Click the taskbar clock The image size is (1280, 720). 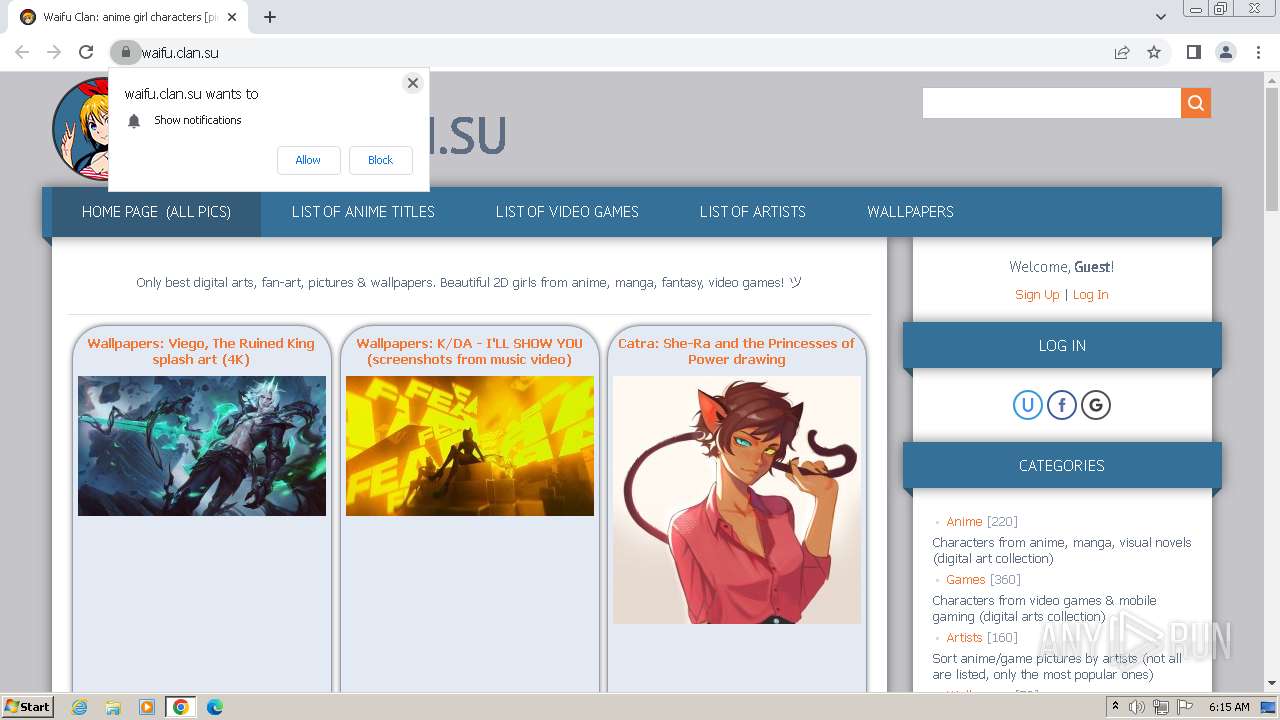click(1229, 707)
